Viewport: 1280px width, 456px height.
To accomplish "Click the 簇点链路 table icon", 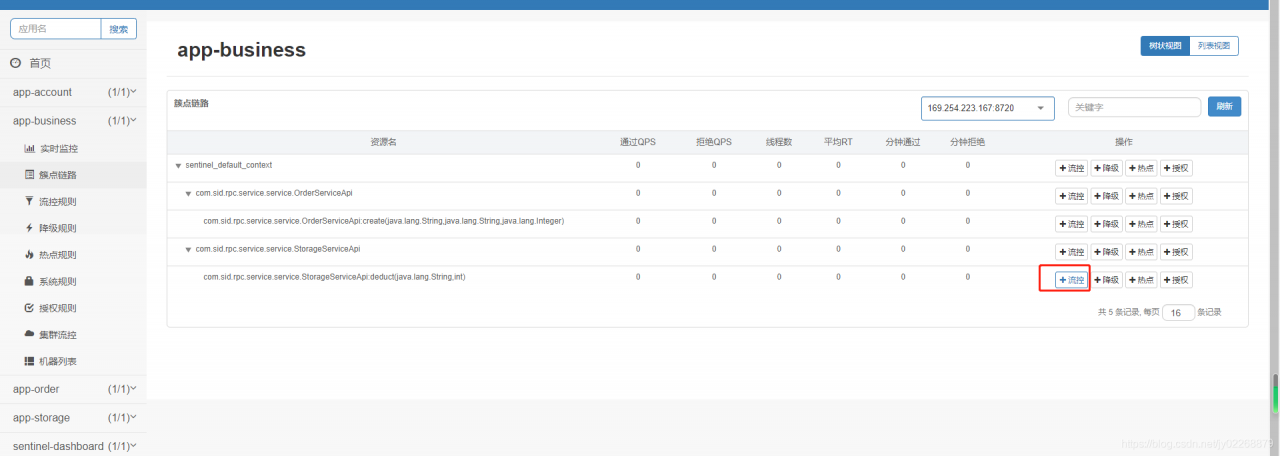I will (29, 175).
